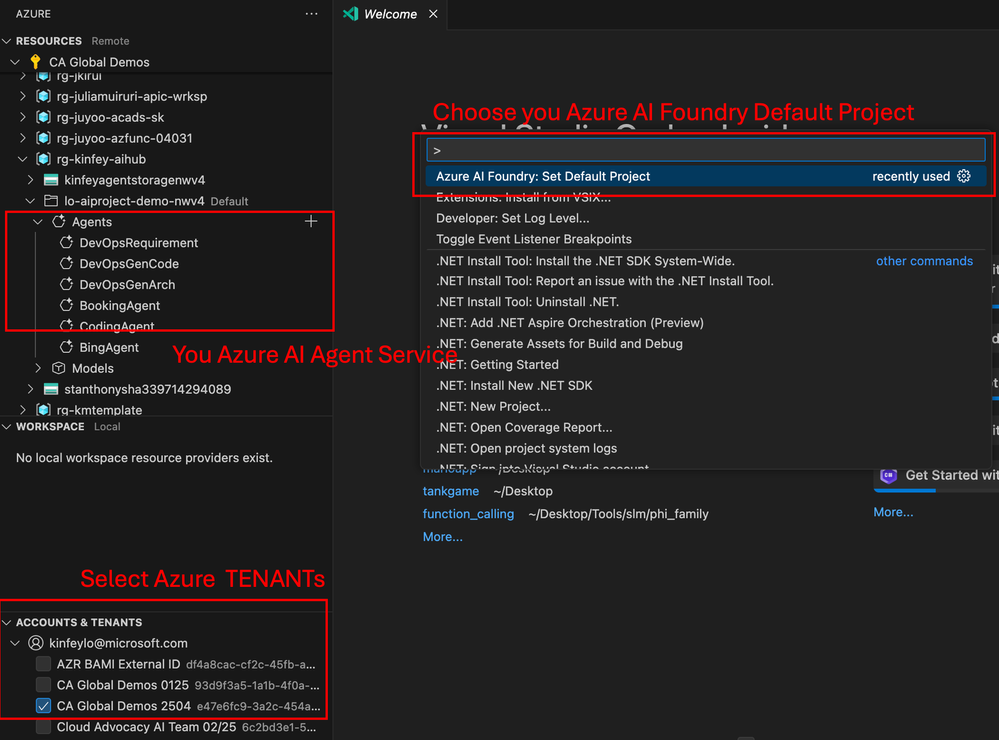Viewport: 999px width, 740px height.
Task: Click the lo-aiproject-demo-nwv4 project icon
Action: coord(51,201)
